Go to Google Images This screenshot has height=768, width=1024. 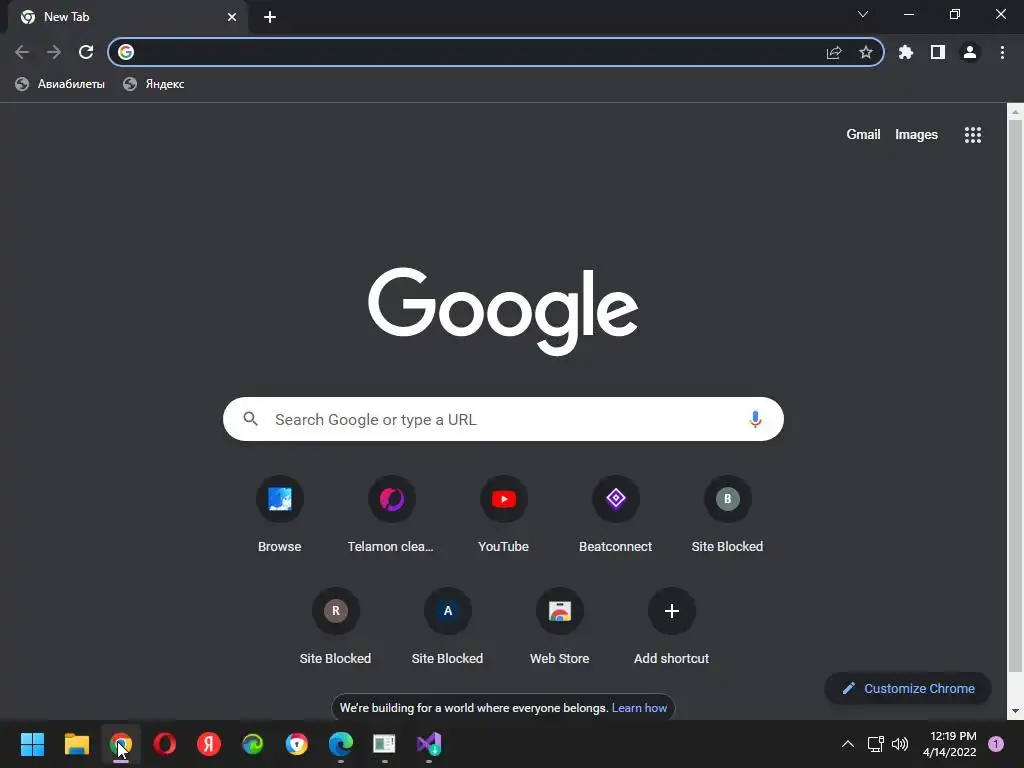pos(916,135)
